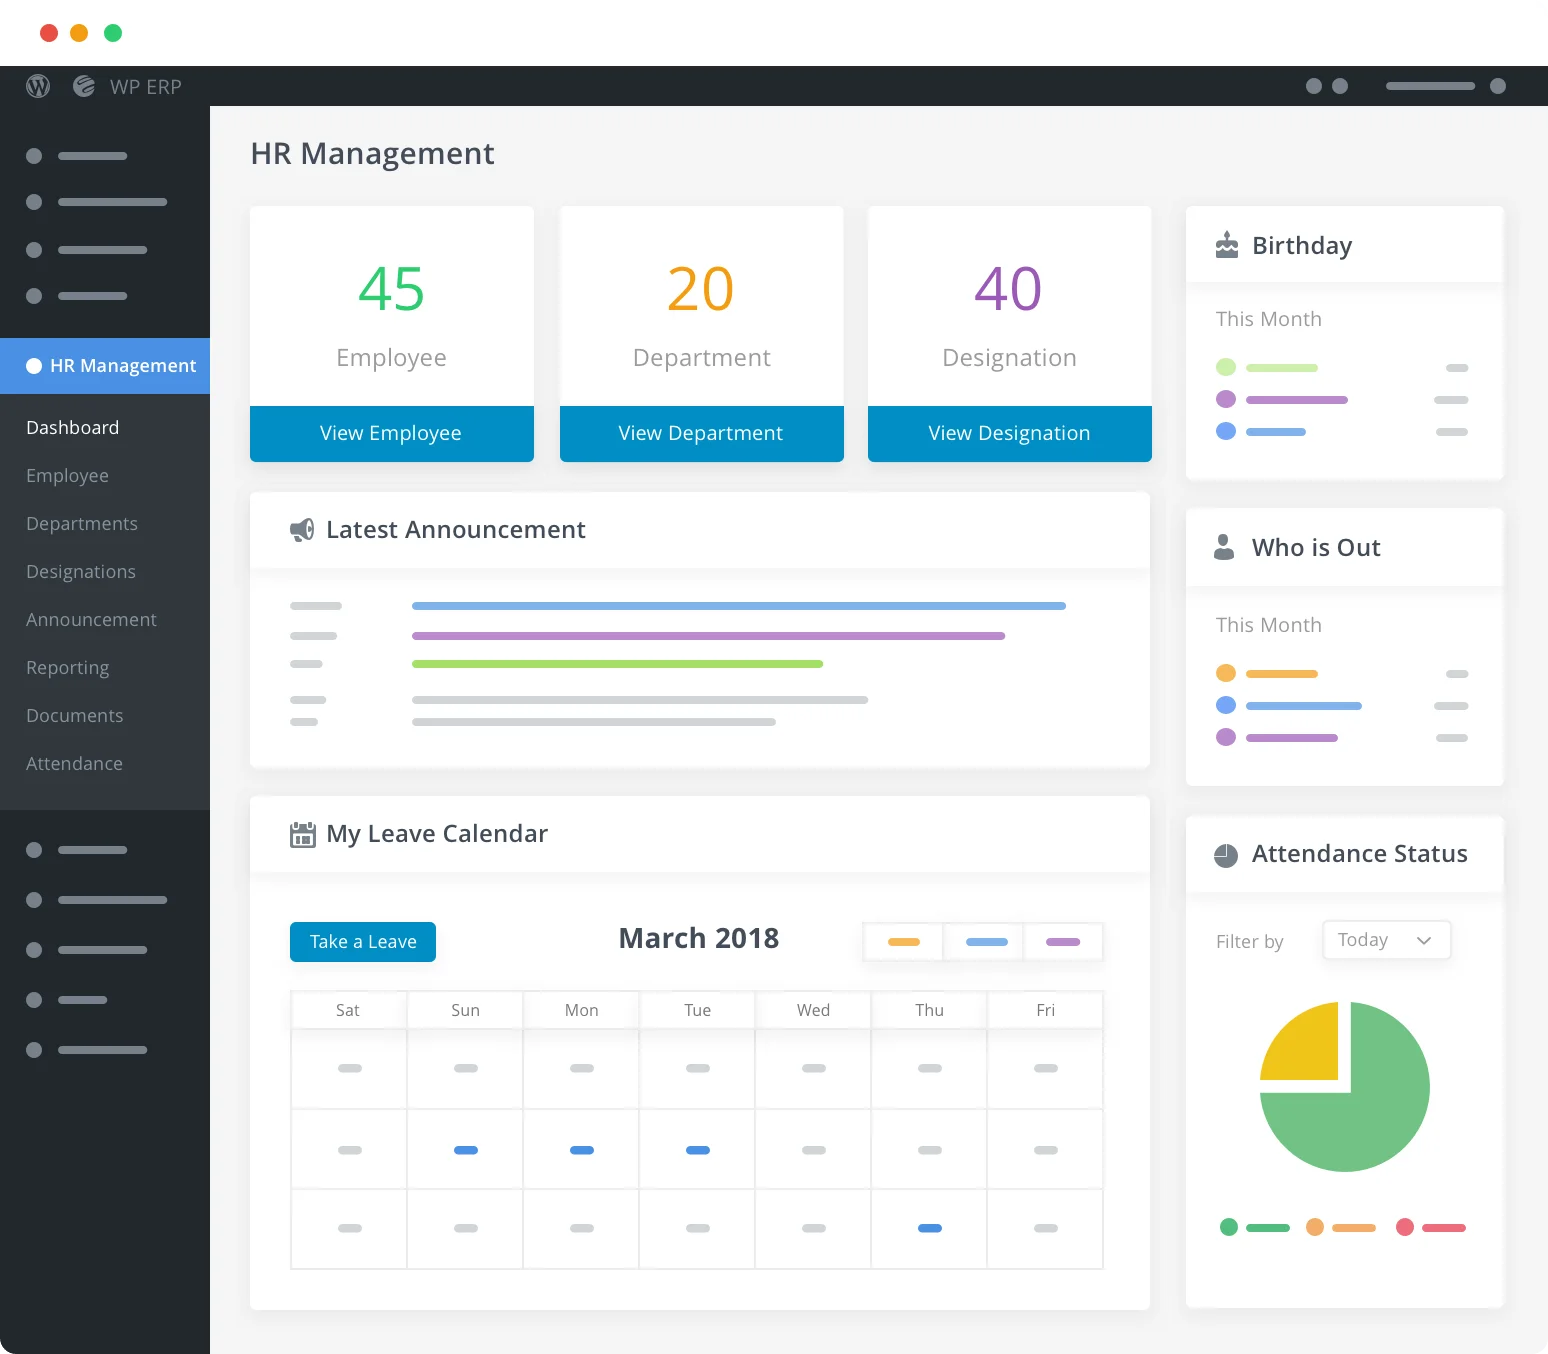Click the calendar icon beside My Leave Calendar
Viewport: 1548px width, 1354px height.
[x=302, y=834]
